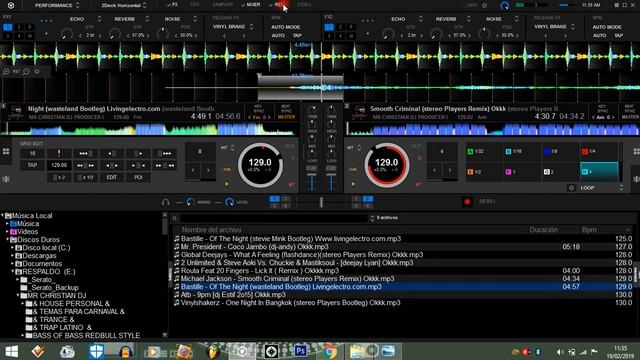
Task: Click POI button in Grid Edit
Action: (x=138, y=178)
